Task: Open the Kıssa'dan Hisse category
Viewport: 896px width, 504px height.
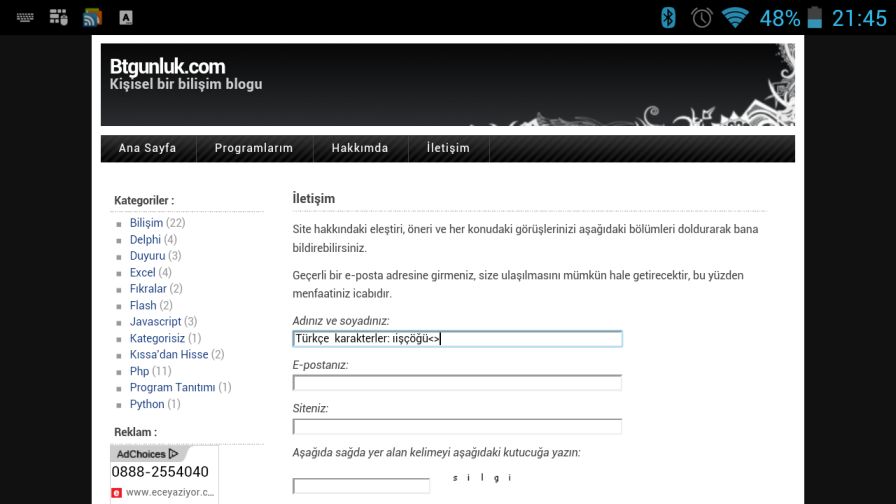Action: [x=169, y=354]
